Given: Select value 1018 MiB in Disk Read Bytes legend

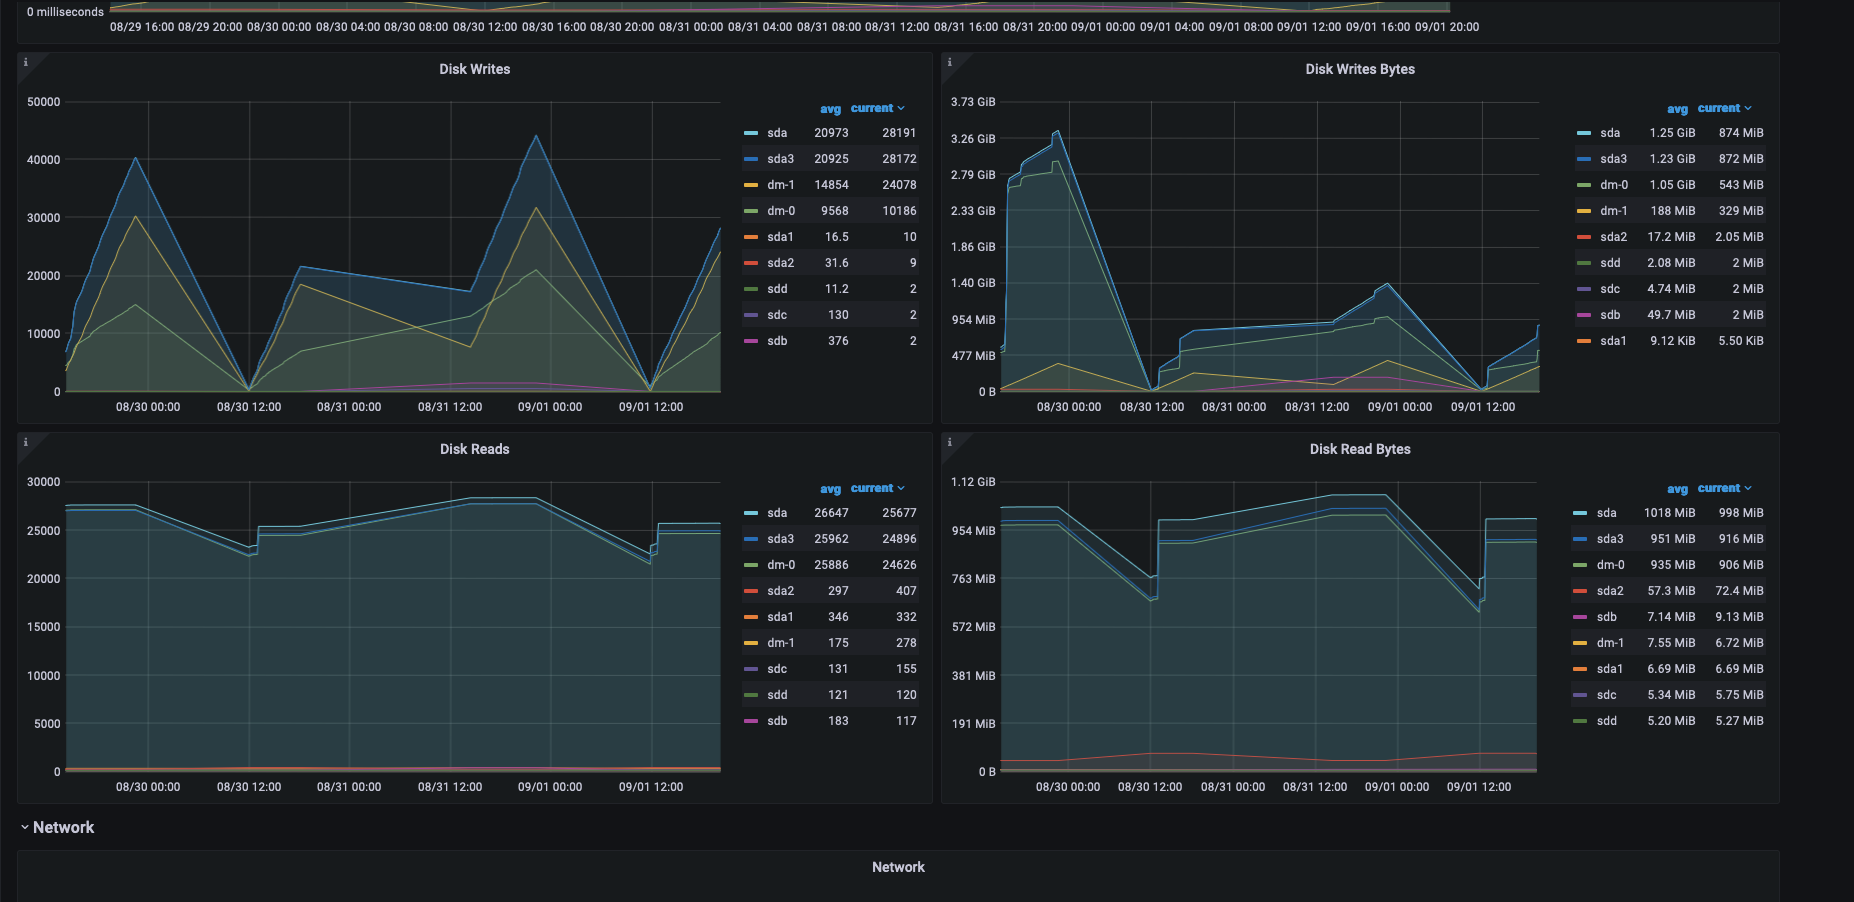Looking at the screenshot, I should click(x=1669, y=513).
